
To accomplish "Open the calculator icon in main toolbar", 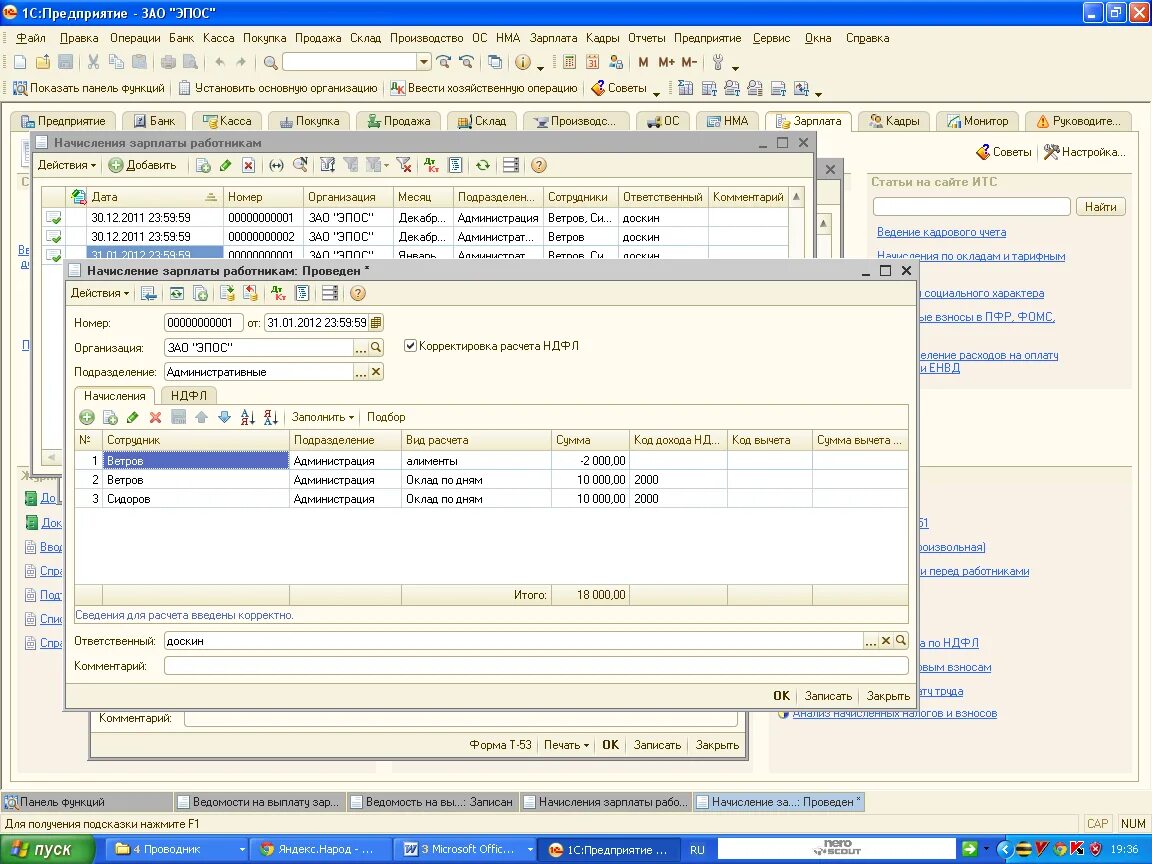I will pos(569,62).
